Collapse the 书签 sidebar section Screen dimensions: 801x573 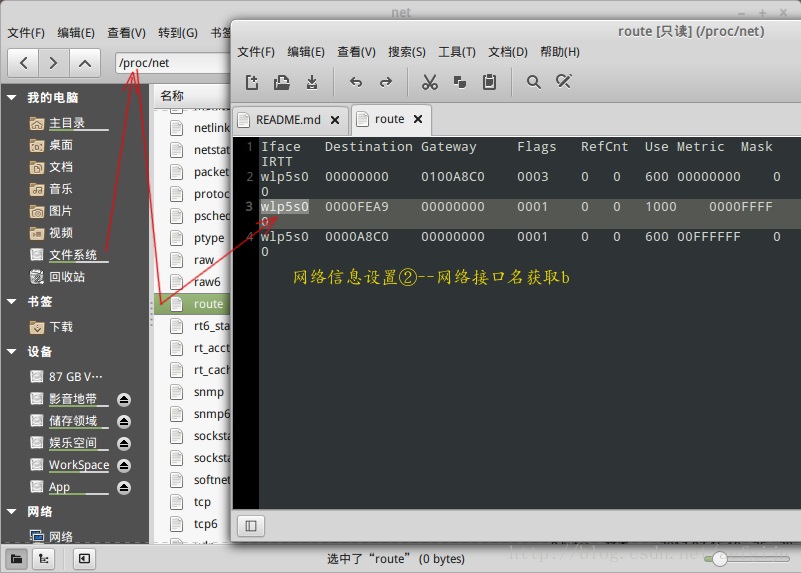coord(12,301)
